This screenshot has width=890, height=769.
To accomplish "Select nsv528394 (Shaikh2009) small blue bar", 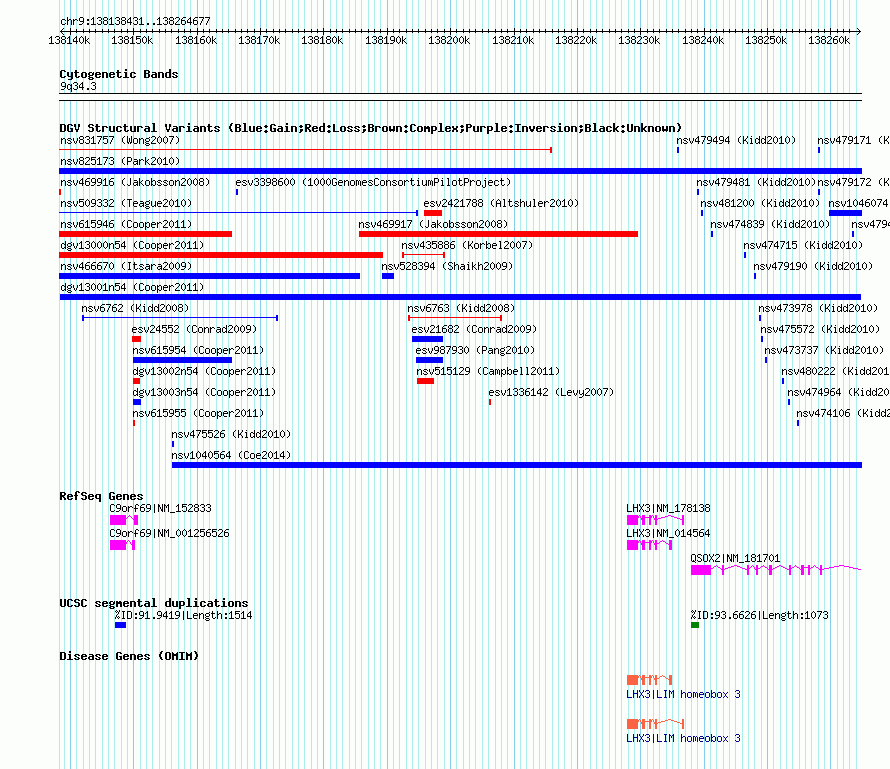I will [x=388, y=276].
